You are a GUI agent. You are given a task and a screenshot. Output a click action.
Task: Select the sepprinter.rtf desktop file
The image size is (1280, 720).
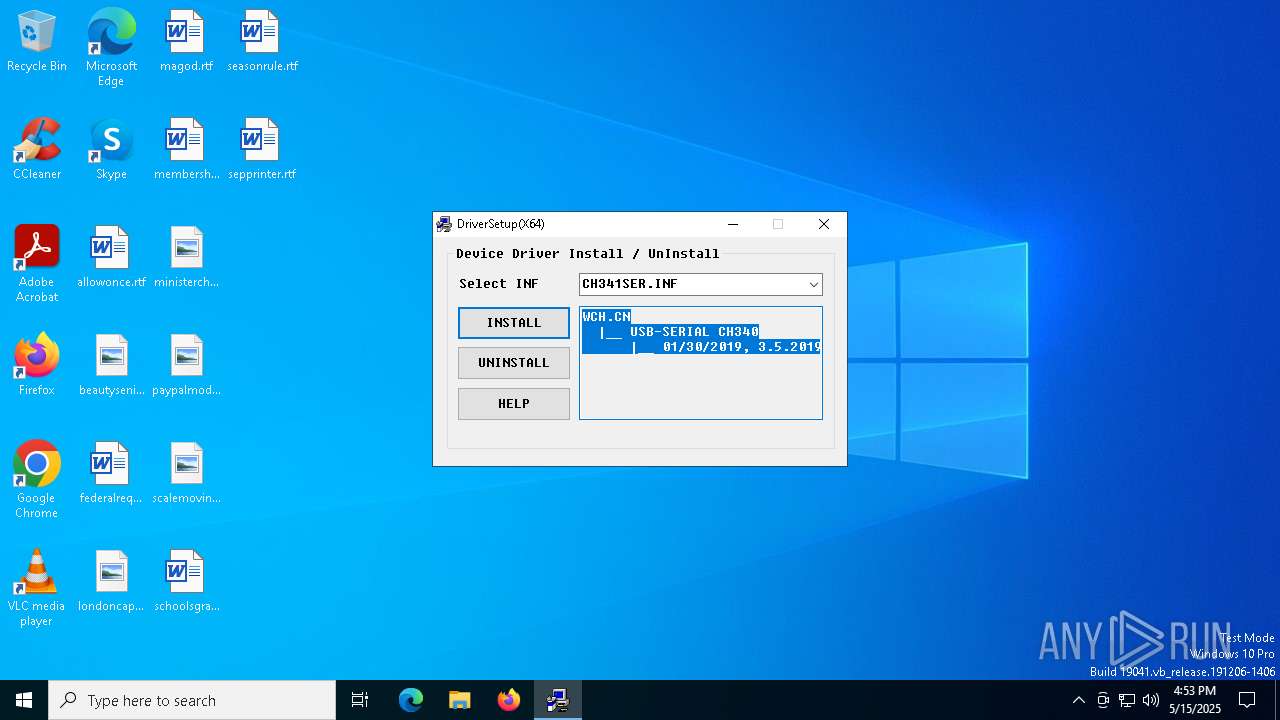tap(262, 150)
